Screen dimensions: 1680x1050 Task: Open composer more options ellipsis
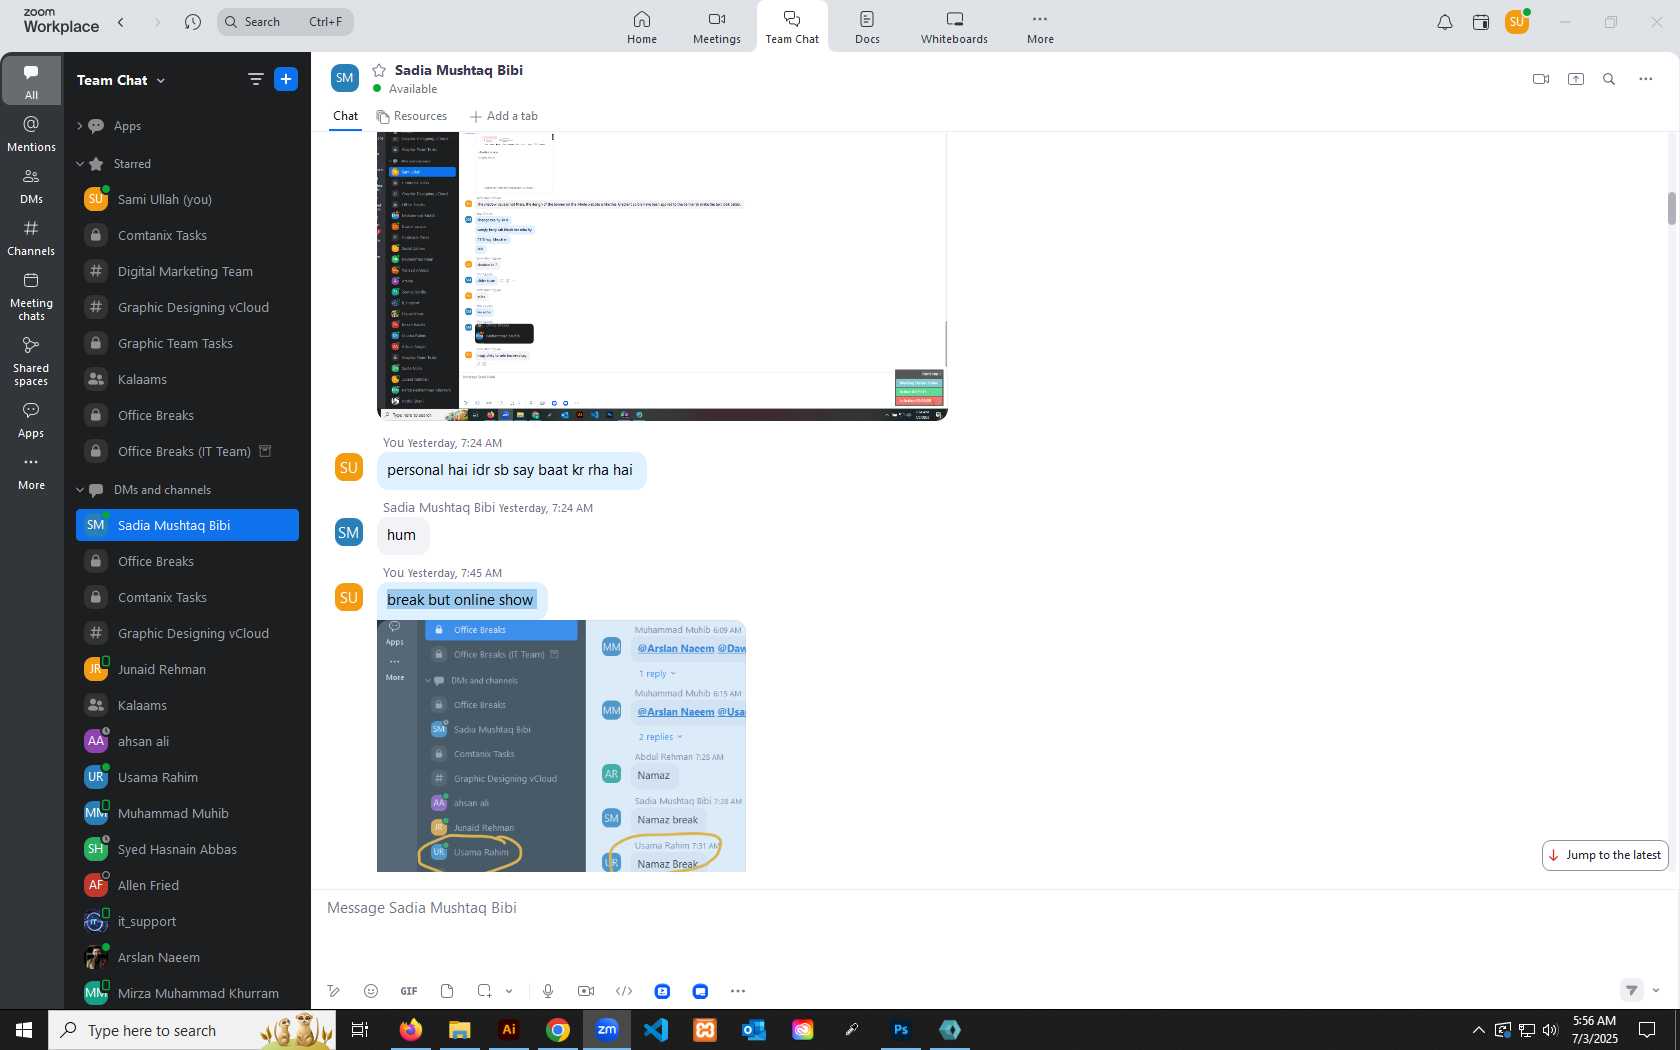click(738, 991)
